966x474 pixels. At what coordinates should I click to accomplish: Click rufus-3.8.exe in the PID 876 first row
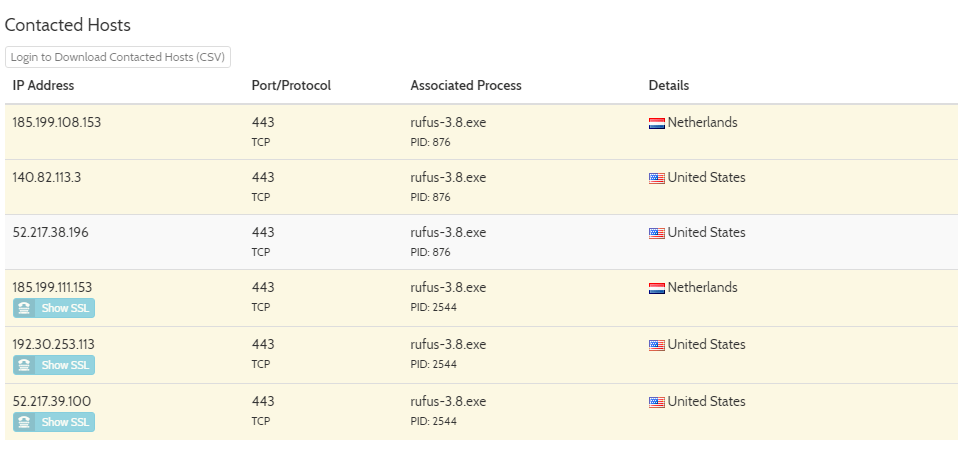pos(448,123)
